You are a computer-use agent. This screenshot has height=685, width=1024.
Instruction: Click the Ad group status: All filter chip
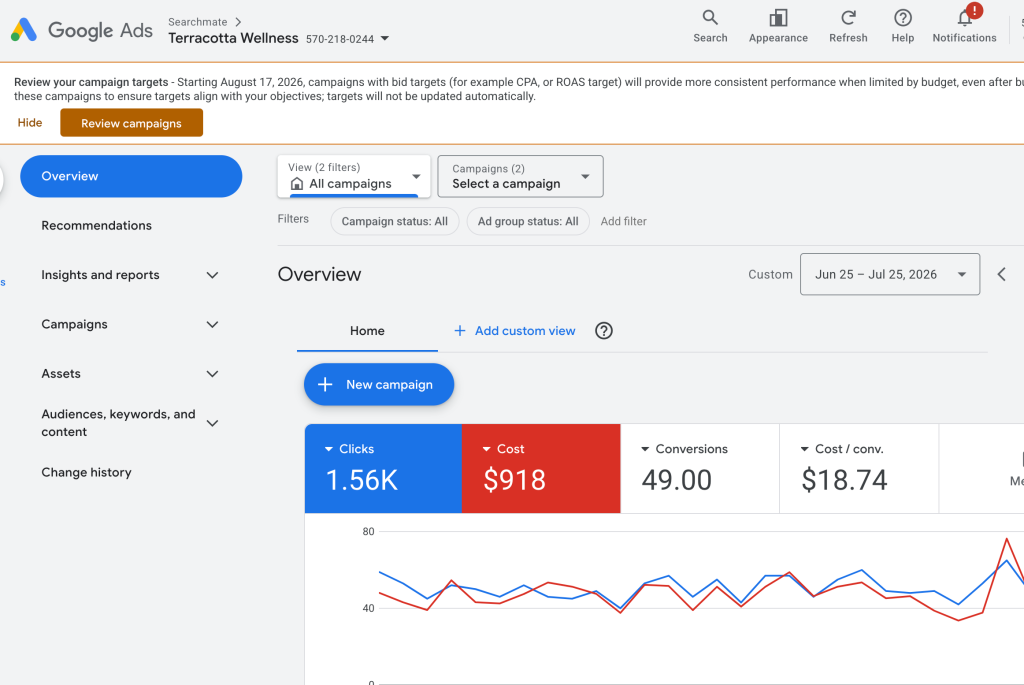[x=528, y=221]
